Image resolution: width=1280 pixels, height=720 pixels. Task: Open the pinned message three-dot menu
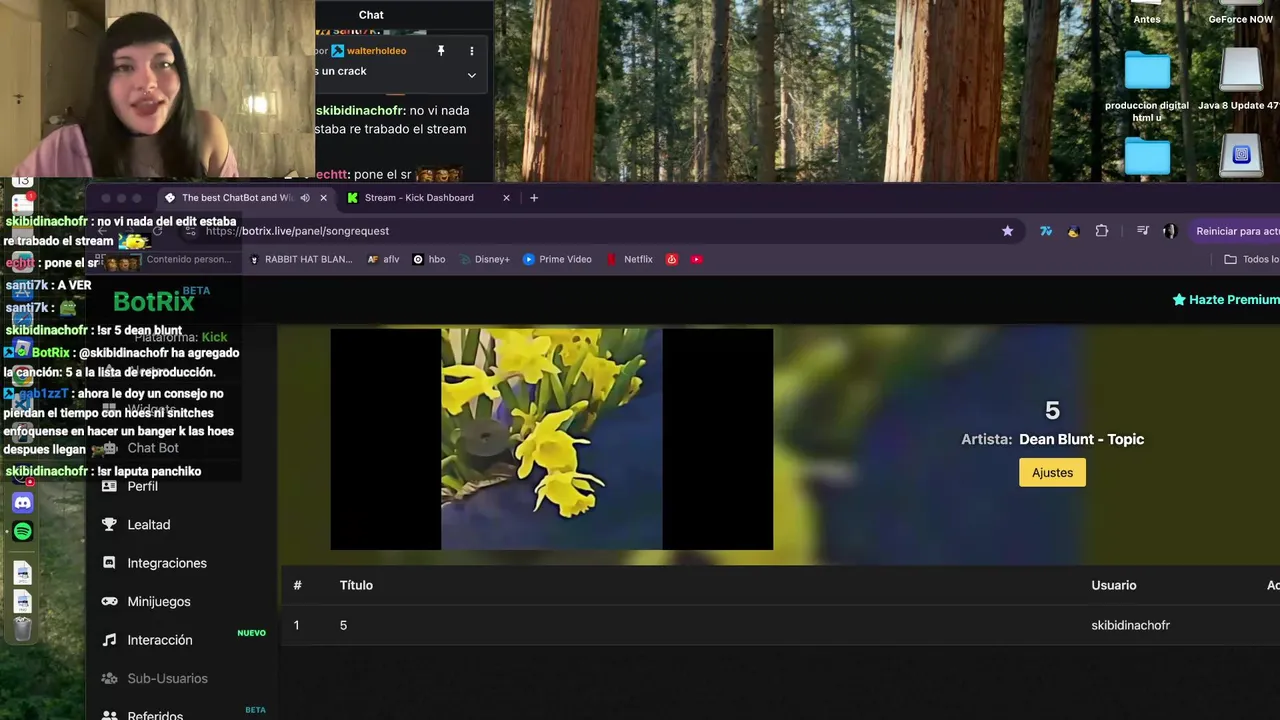point(472,51)
